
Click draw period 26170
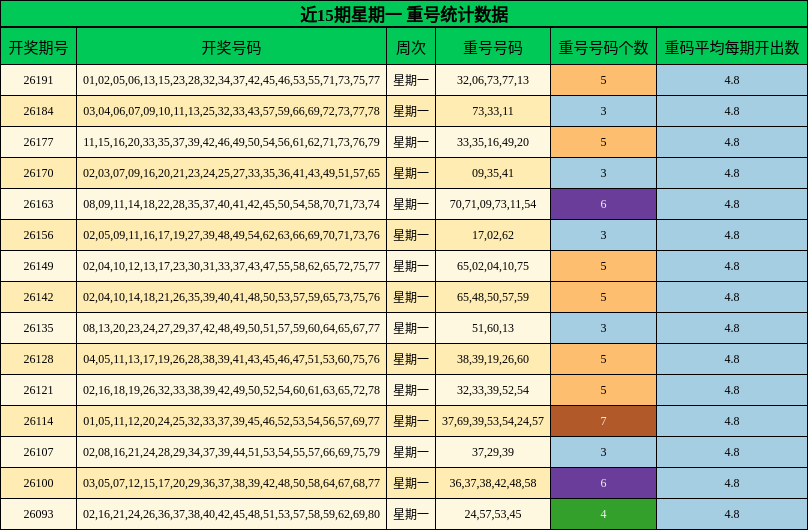point(39,173)
